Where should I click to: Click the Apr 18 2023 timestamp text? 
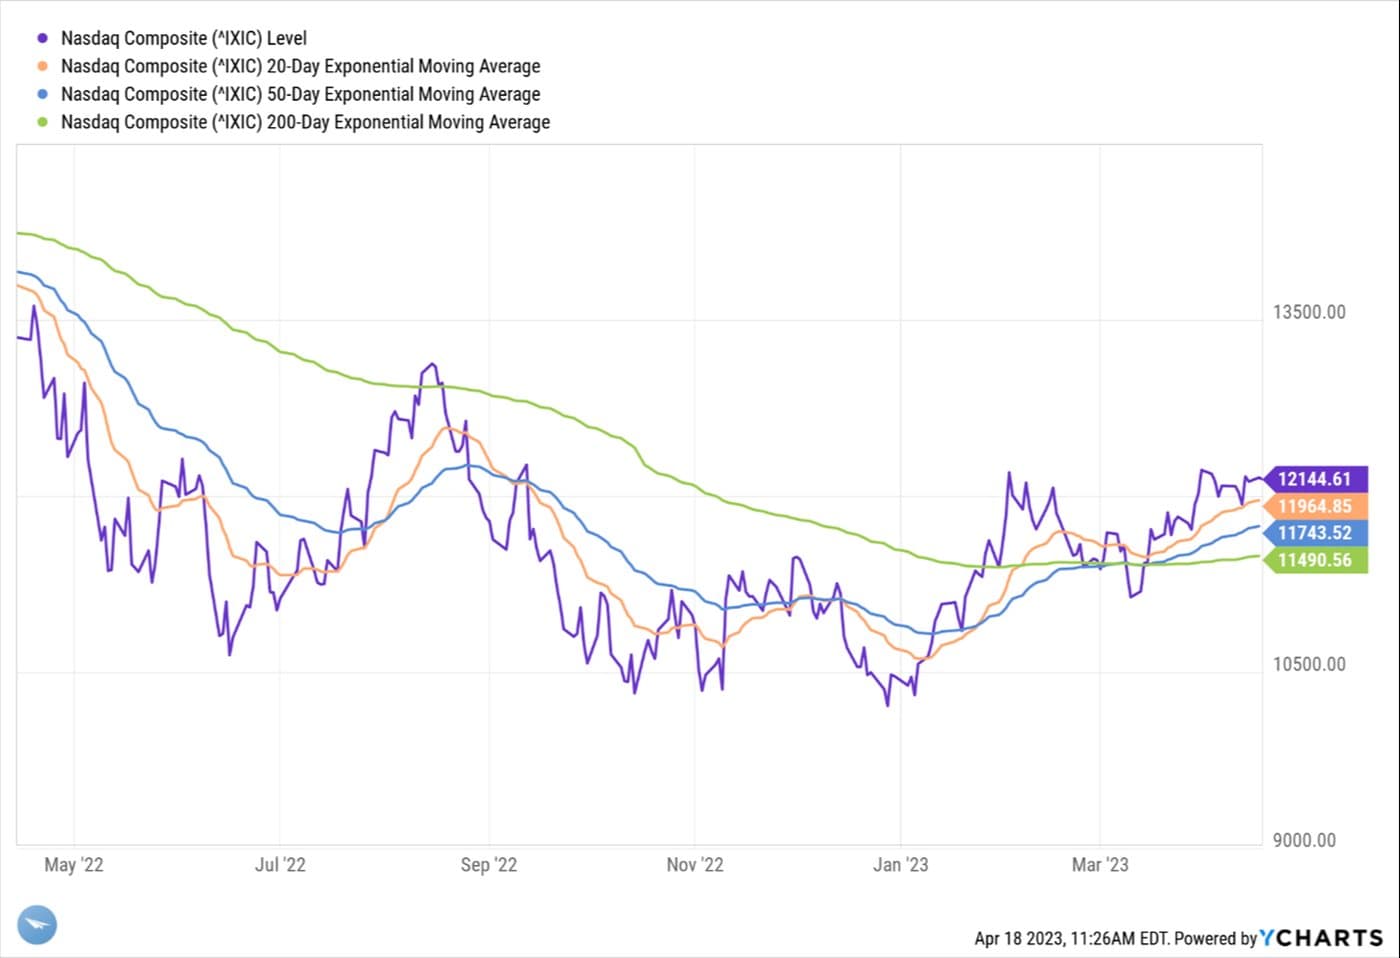pos(1072,938)
